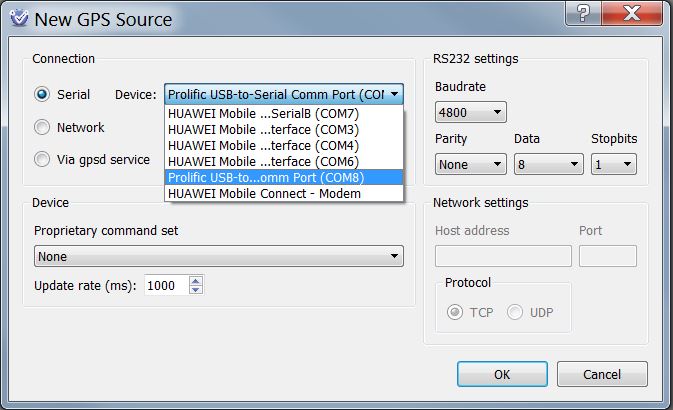Increase the update rate with up arrow

(195, 281)
